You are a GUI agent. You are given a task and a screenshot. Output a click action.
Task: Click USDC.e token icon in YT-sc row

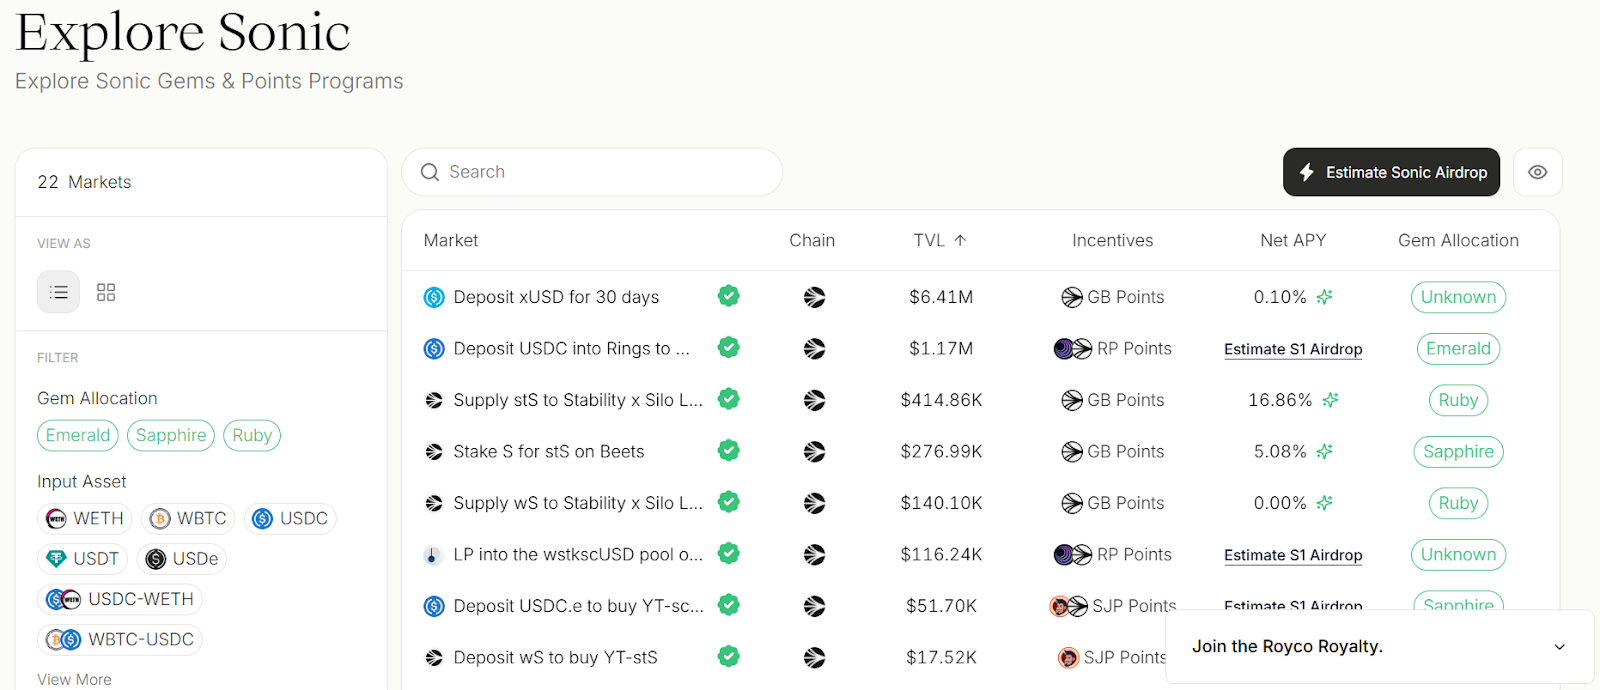[434, 606]
